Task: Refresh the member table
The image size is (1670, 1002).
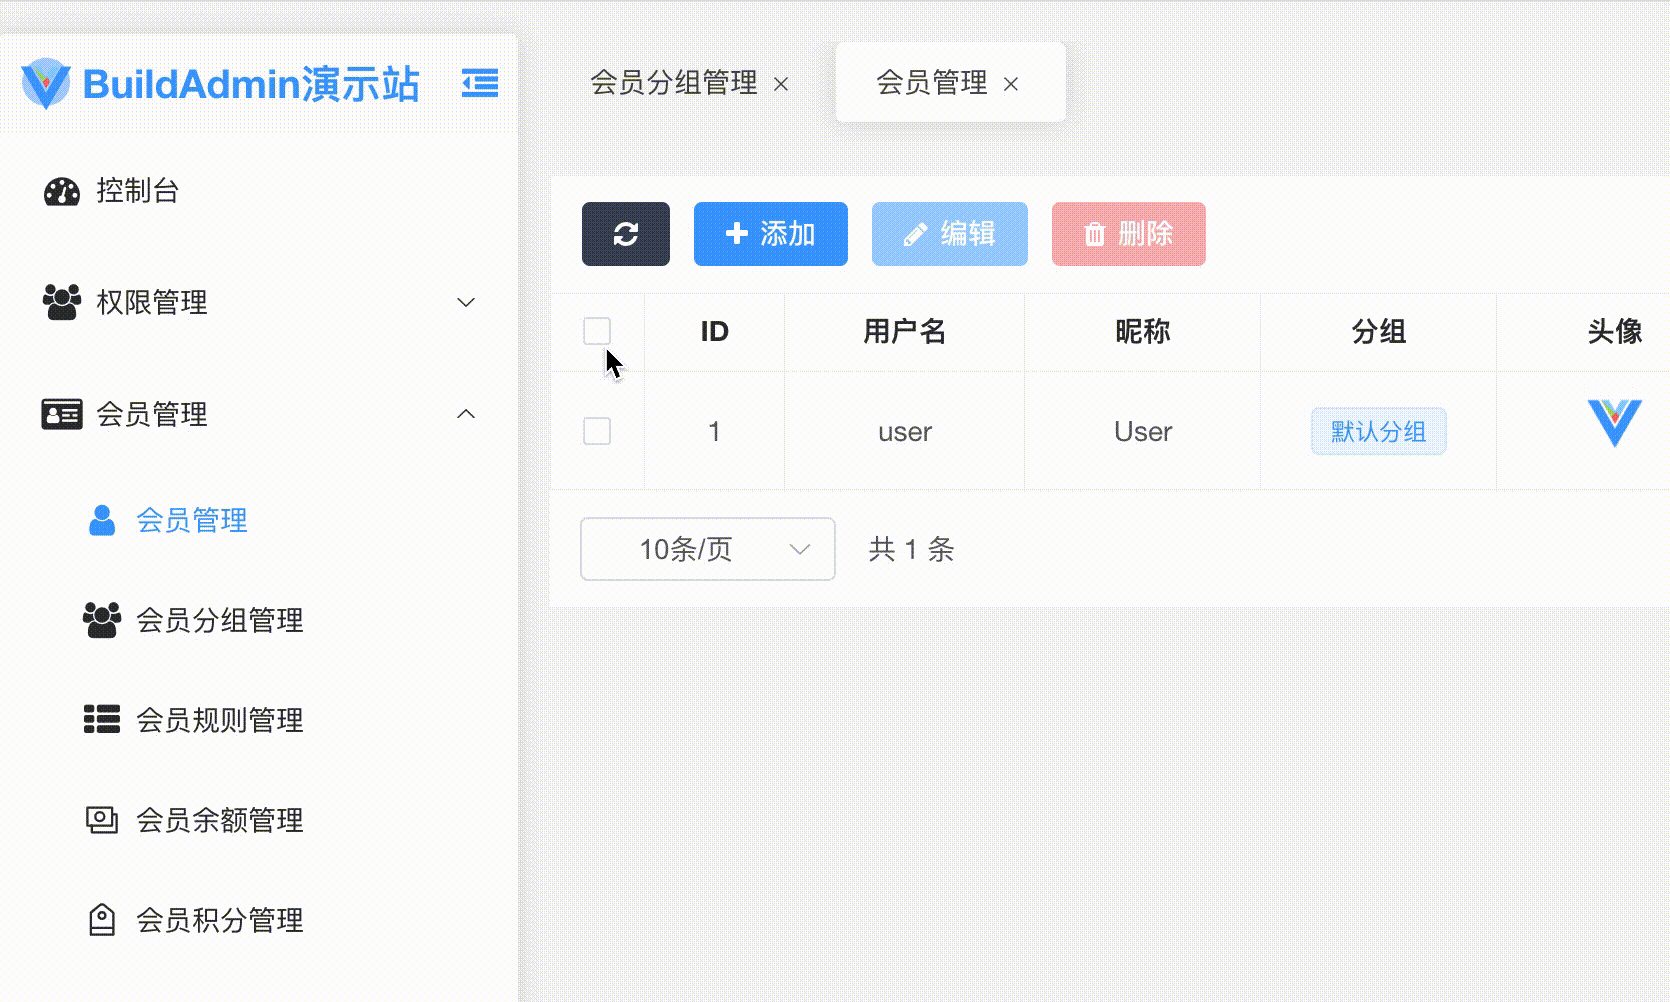Action: [x=626, y=234]
